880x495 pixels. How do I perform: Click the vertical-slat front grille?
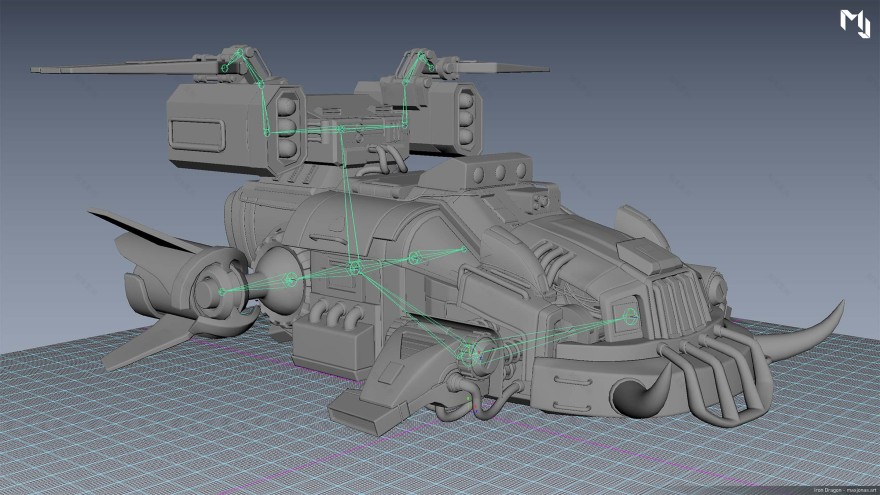point(680,298)
